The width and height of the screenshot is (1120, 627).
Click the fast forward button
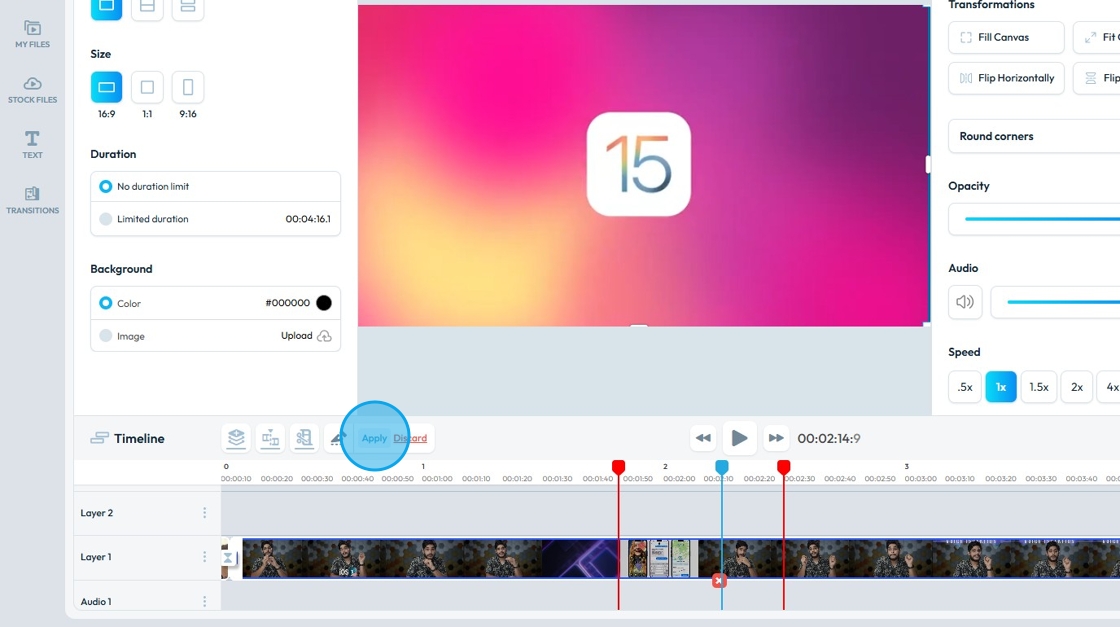click(x=776, y=438)
